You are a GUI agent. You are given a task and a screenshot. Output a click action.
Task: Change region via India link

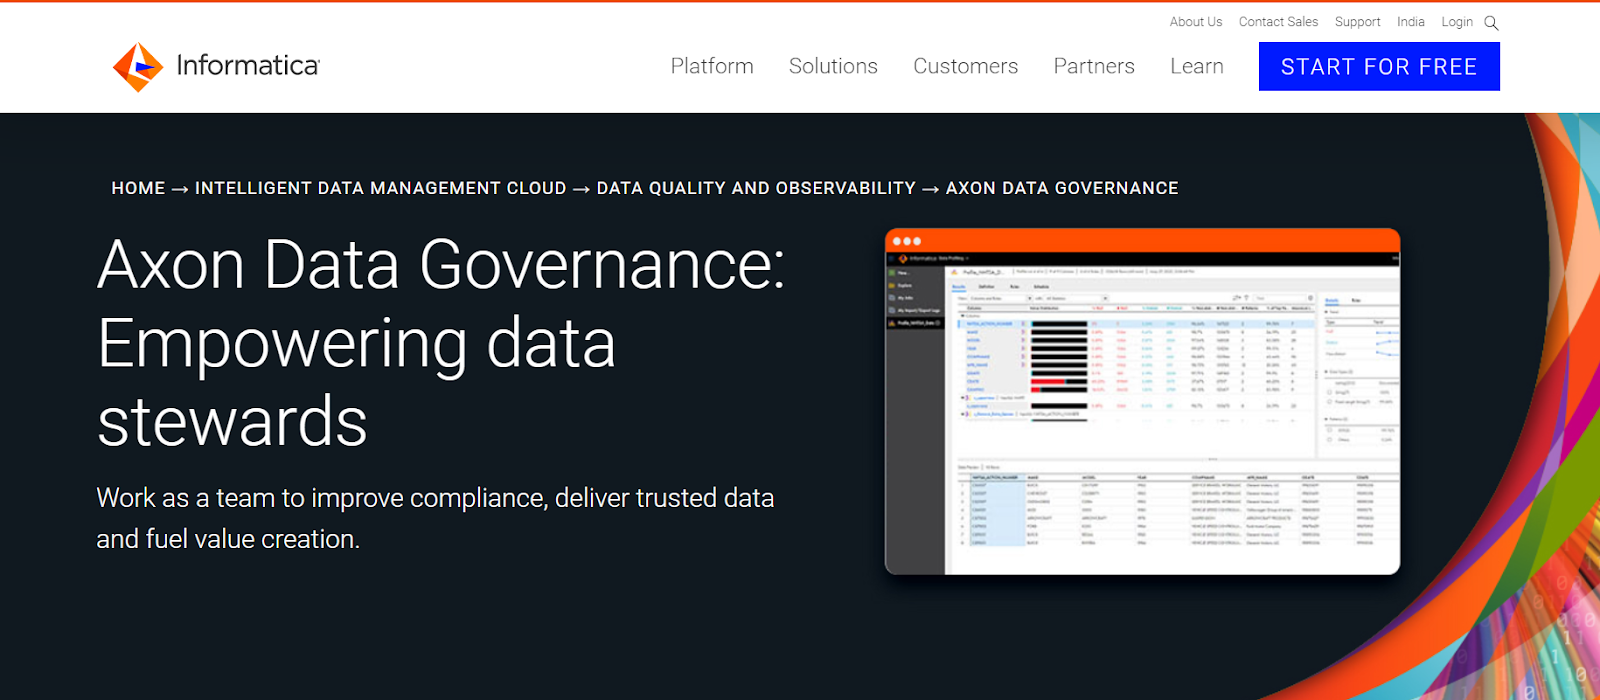tap(1411, 22)
